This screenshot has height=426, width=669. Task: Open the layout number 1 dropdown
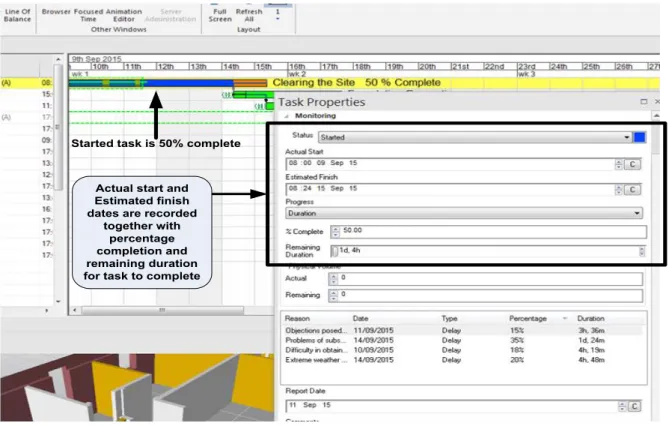[x=278, y=15]
